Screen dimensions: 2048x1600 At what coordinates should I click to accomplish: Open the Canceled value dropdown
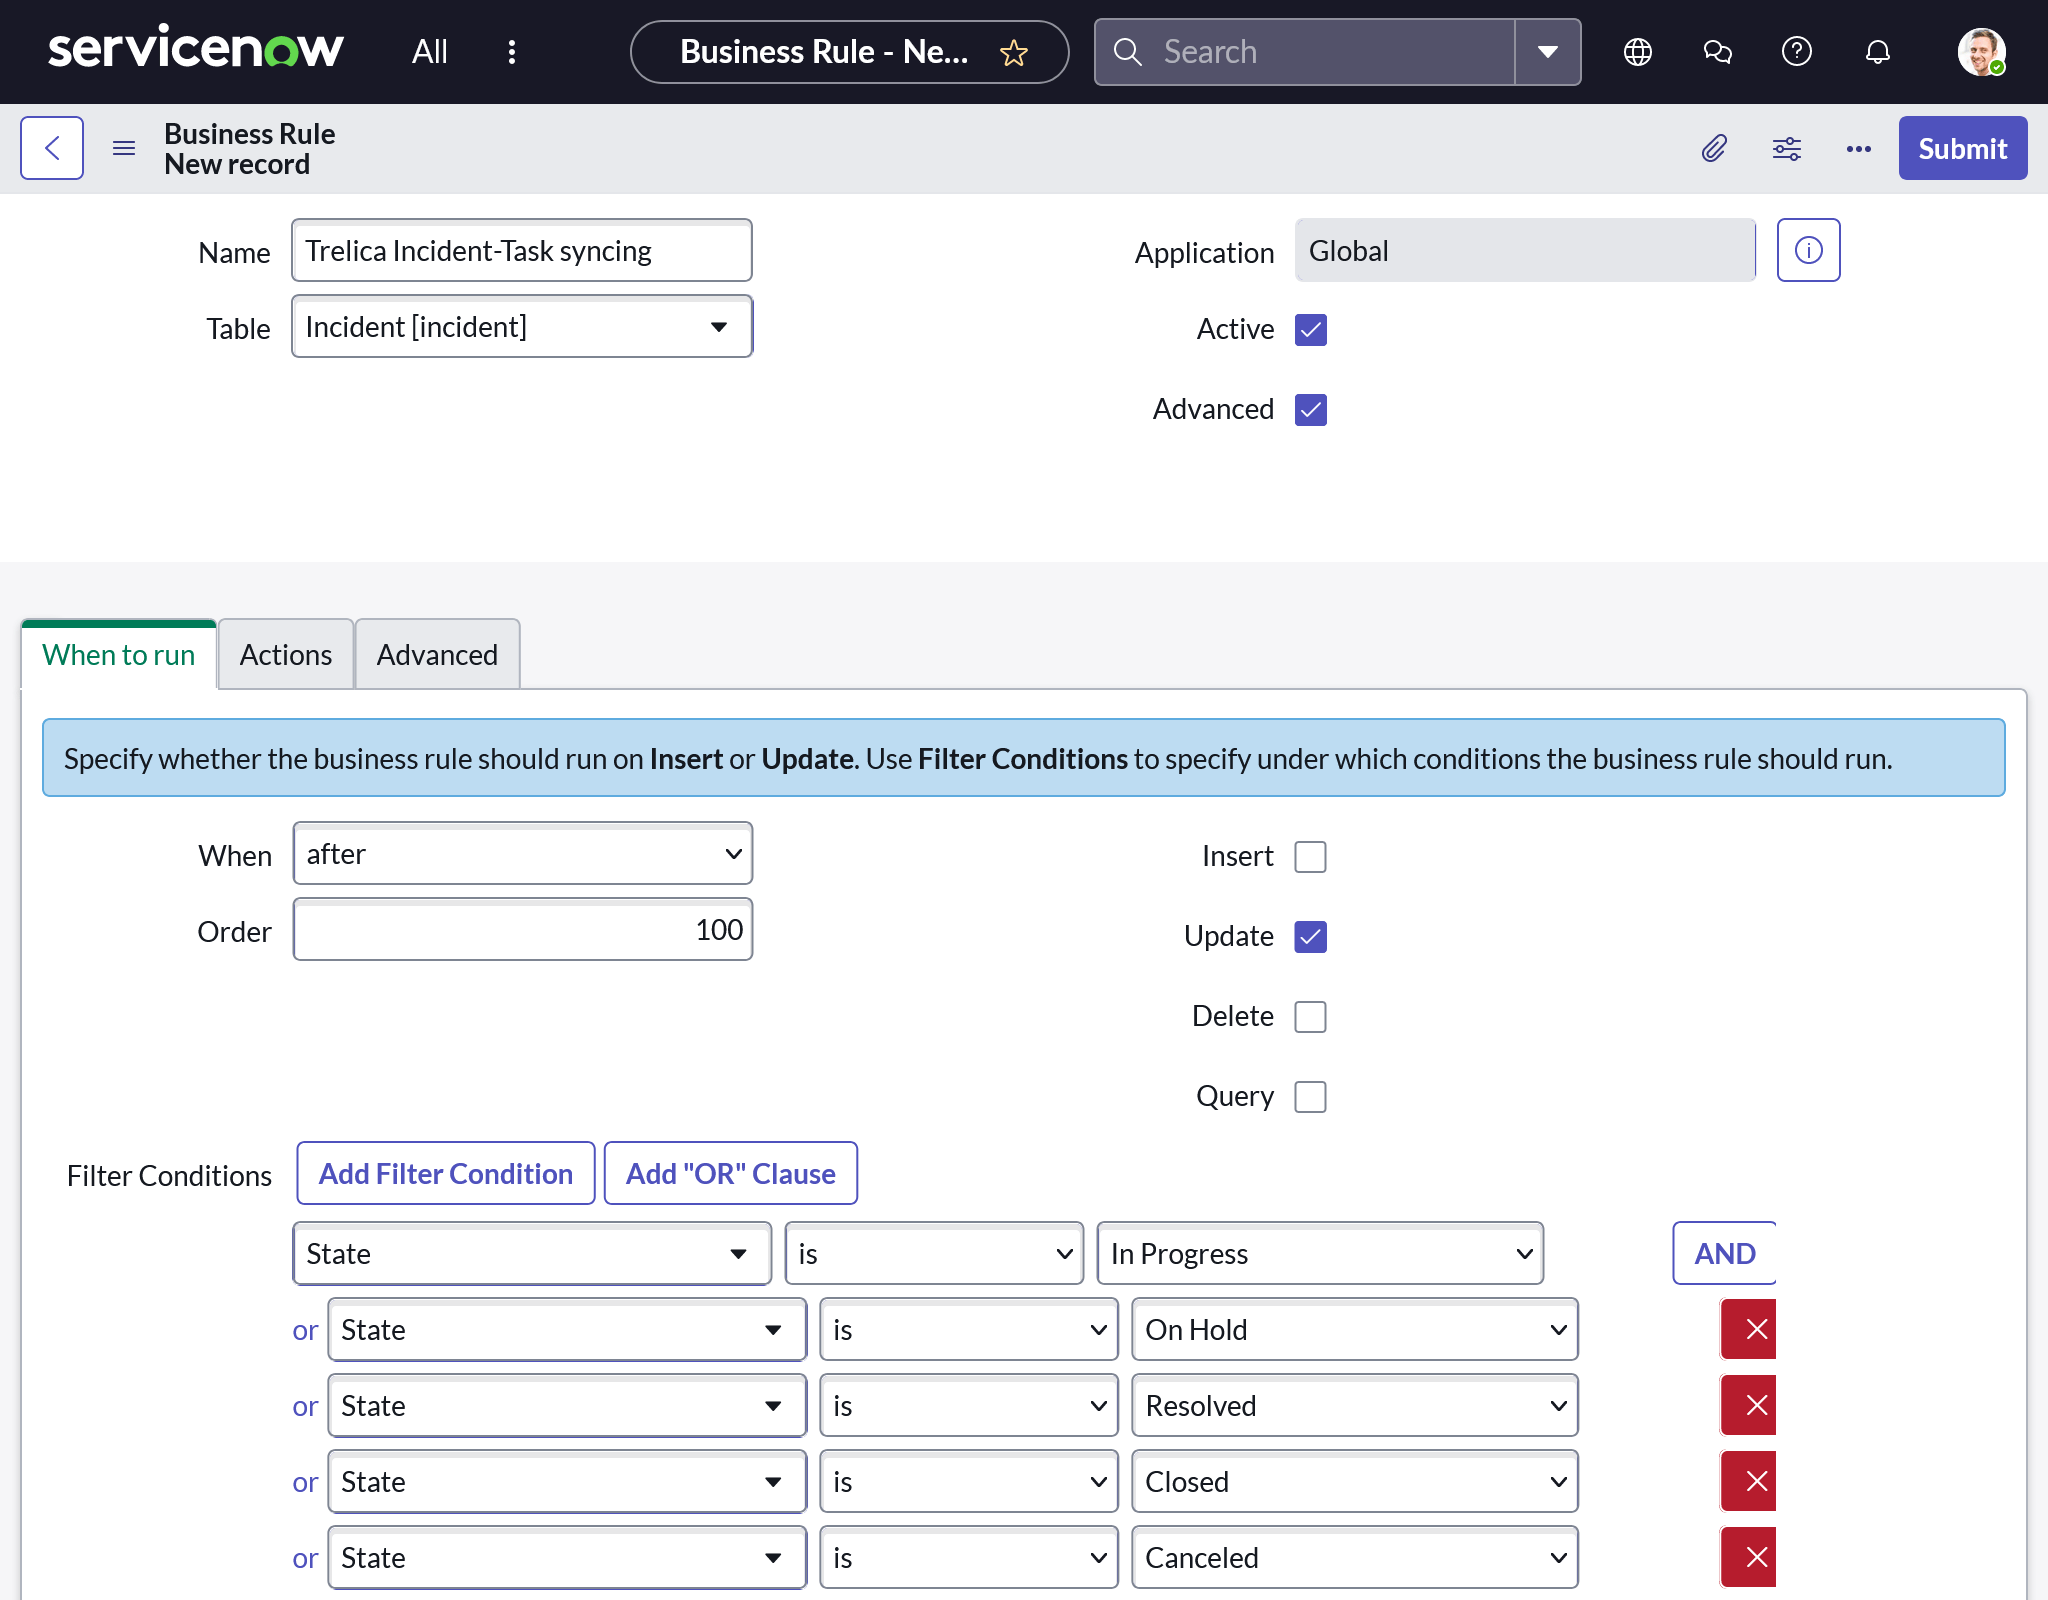click(1355, 1557)
